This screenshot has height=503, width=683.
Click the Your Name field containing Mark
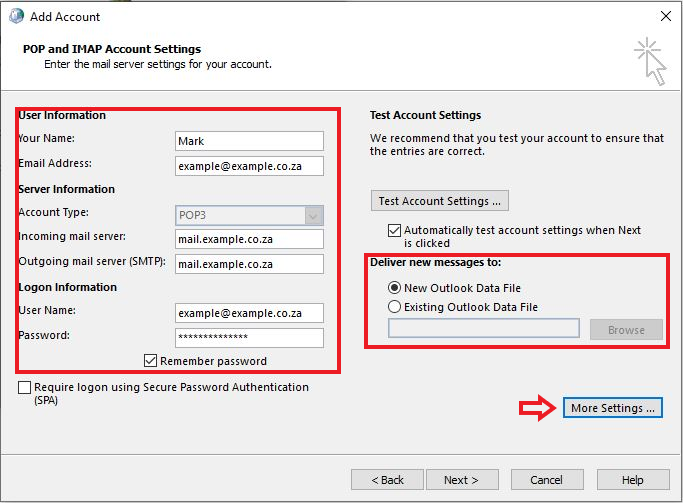249,141
